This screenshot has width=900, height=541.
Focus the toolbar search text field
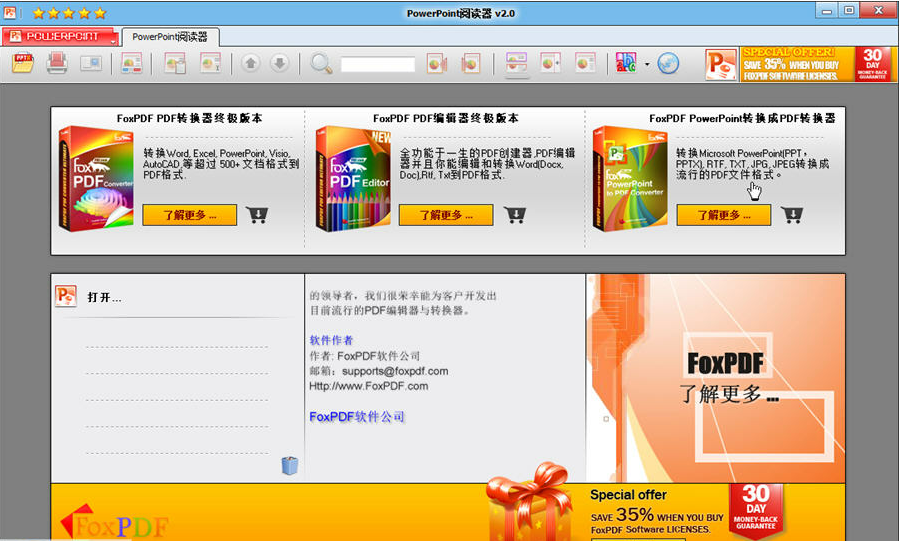point(378,64)
